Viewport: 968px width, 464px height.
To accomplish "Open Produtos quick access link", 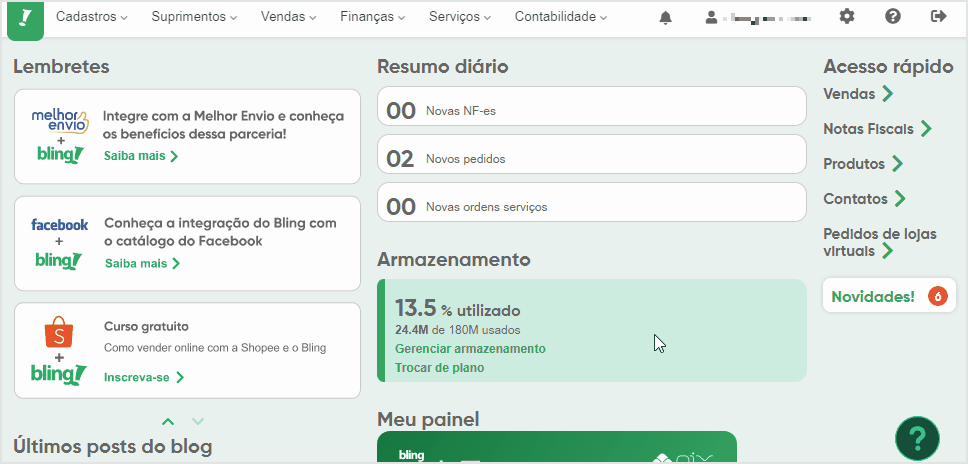I will click(863, 164).
